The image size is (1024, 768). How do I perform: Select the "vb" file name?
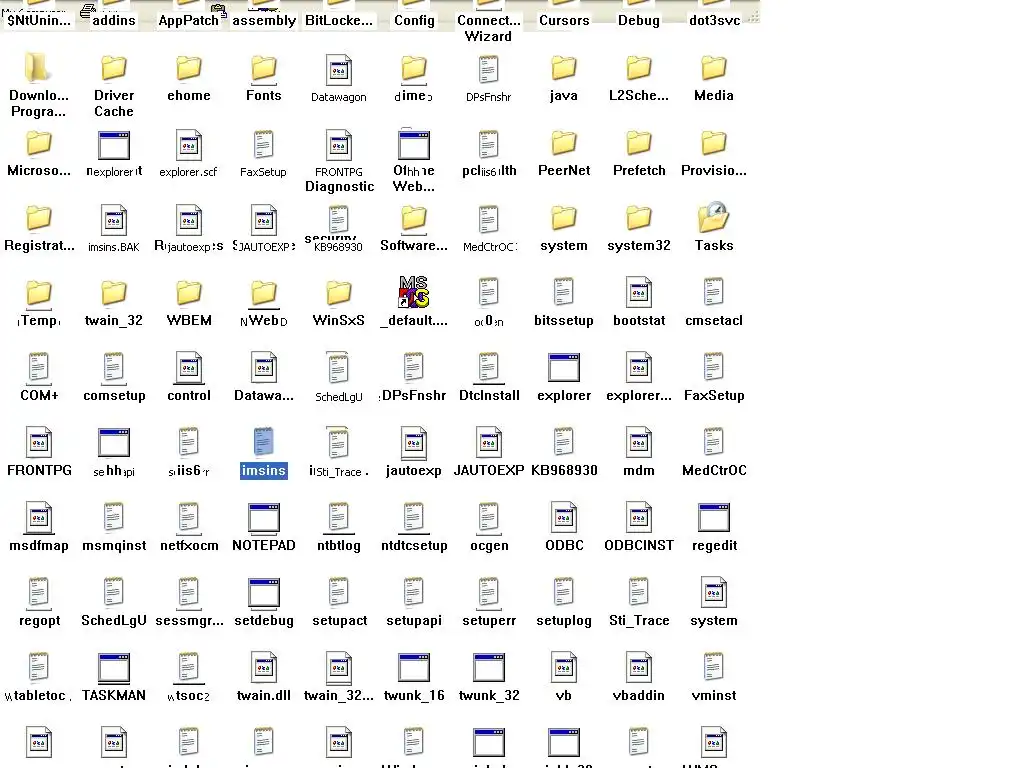pos(564,696)
